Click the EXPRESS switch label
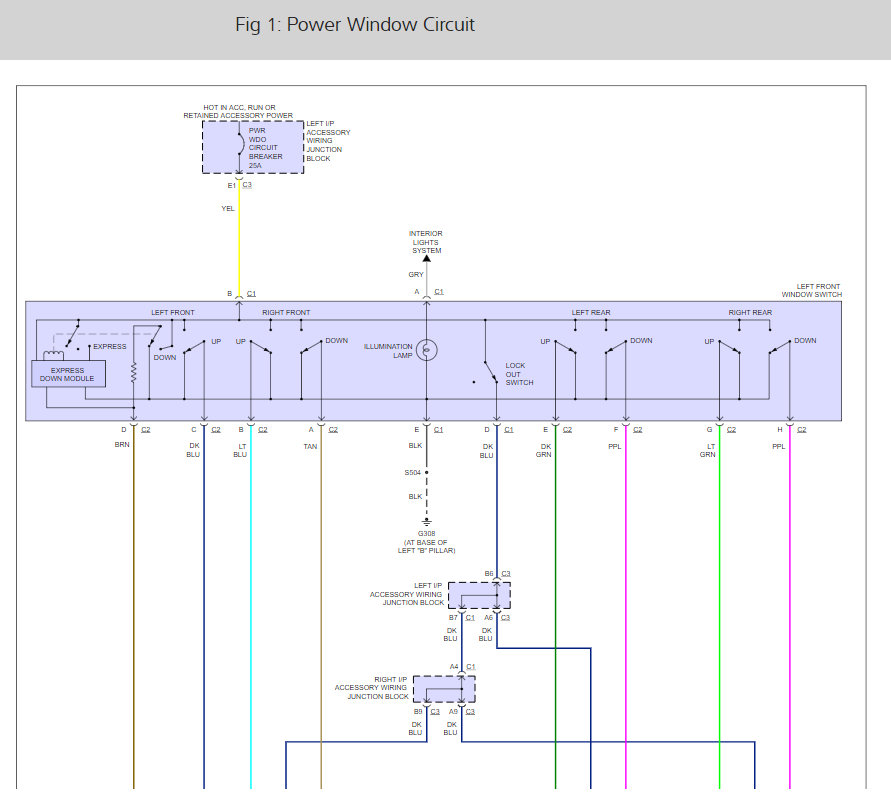Screen dimensions: 891x812 [110, 347]
